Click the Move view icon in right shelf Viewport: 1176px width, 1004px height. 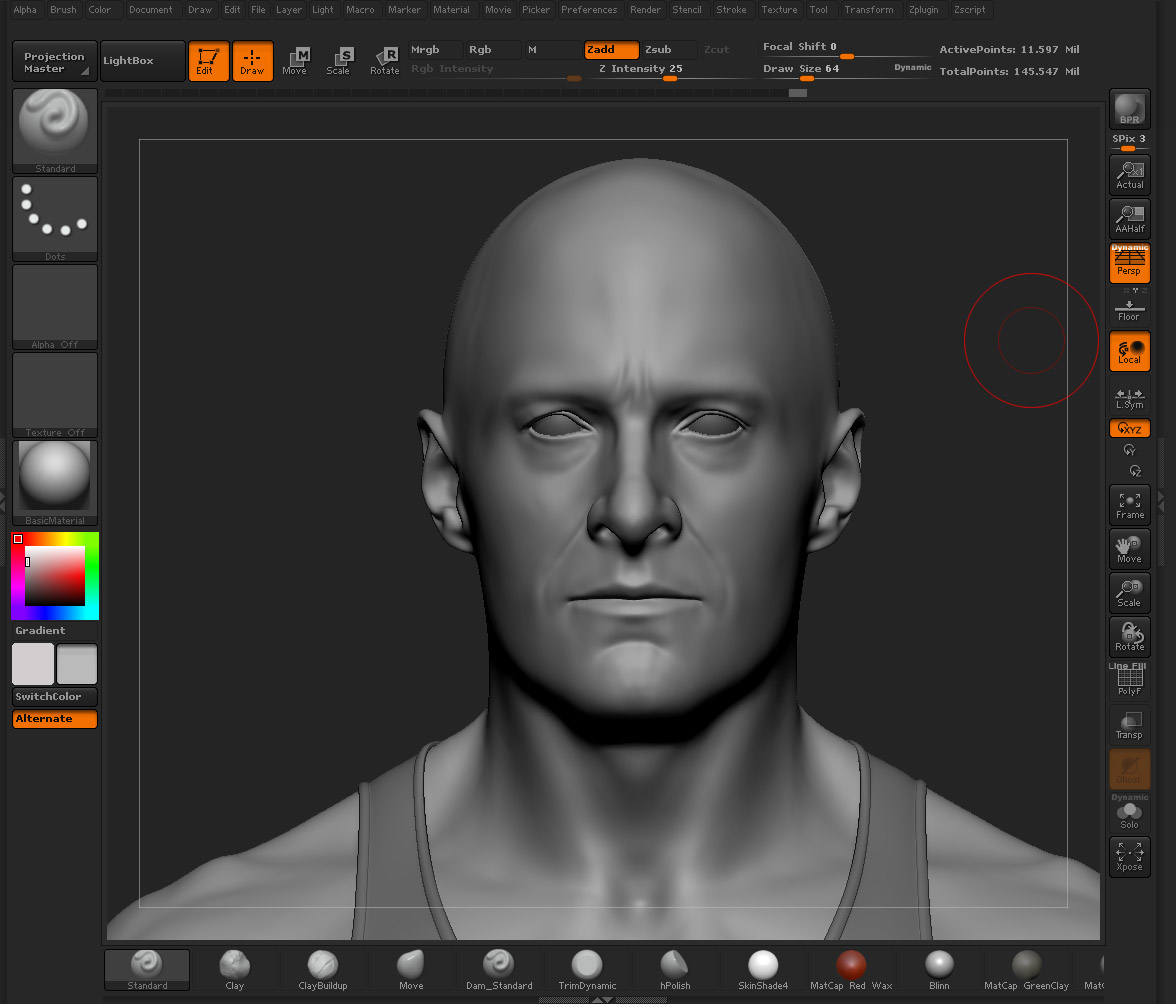coord(1130,549)
